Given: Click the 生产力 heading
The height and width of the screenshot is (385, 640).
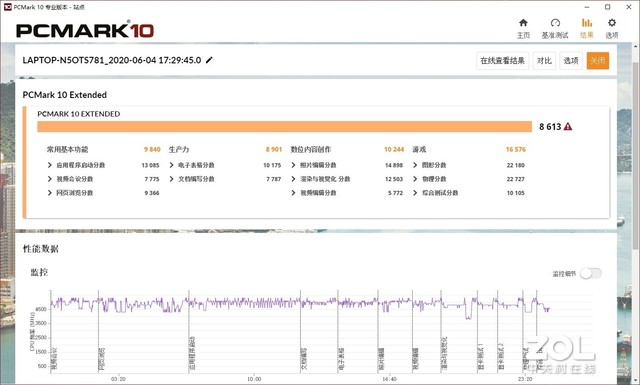Looking at the screenshot, I should [x=179, y=149].
